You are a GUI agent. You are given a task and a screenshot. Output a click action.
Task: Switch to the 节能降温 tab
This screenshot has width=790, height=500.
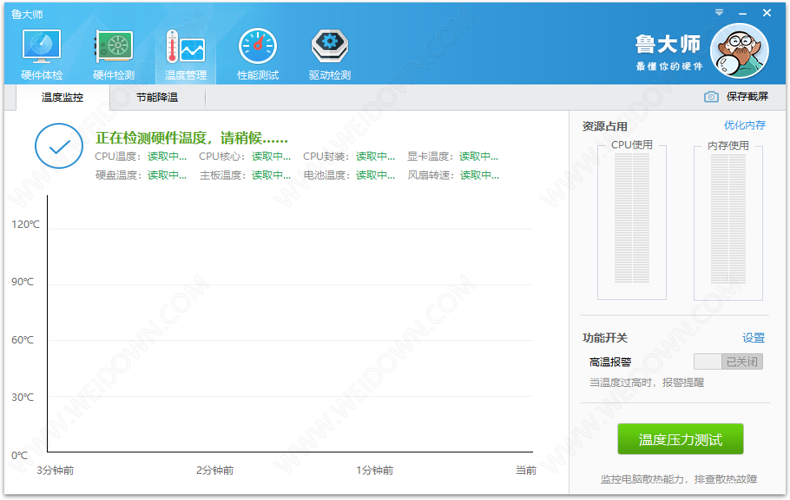[x=157, y=97]
